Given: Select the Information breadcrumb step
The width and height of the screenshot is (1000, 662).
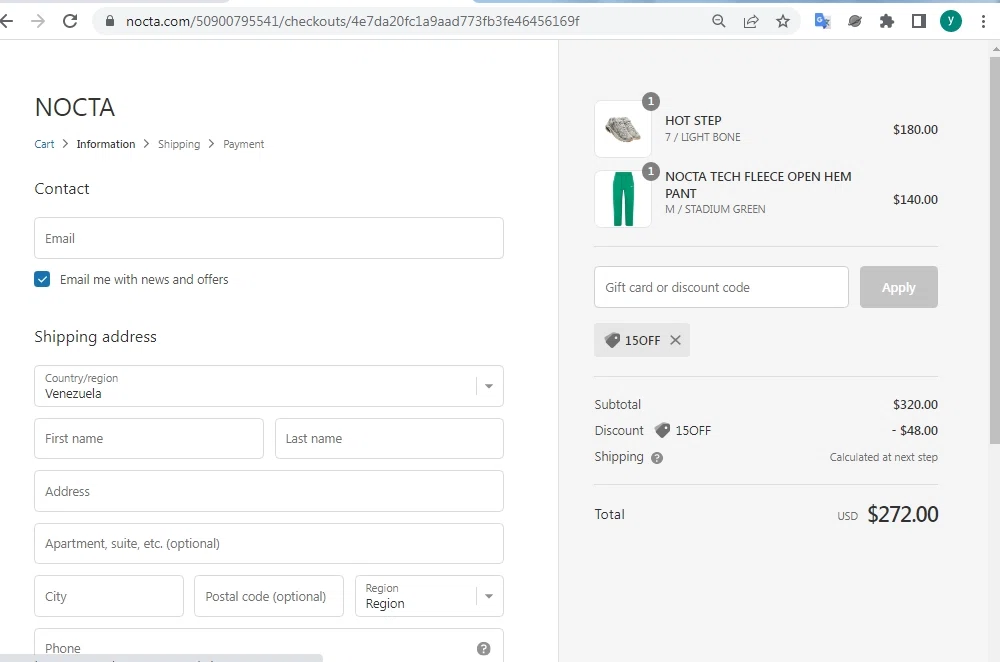Looking at the screenshot, I should coord(106,144).
